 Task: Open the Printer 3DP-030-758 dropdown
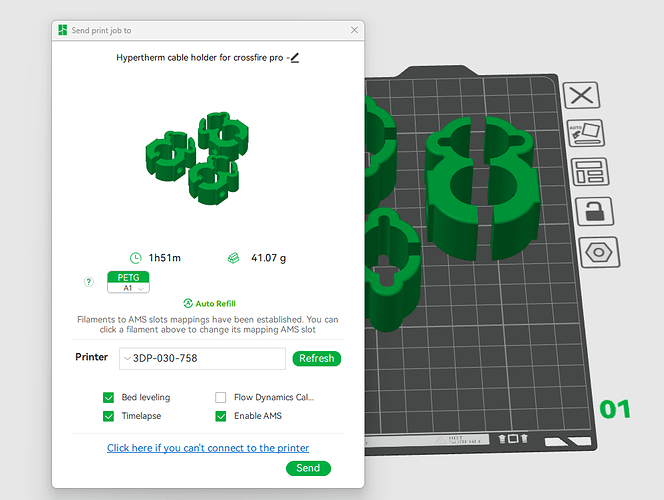click(202, 359)
